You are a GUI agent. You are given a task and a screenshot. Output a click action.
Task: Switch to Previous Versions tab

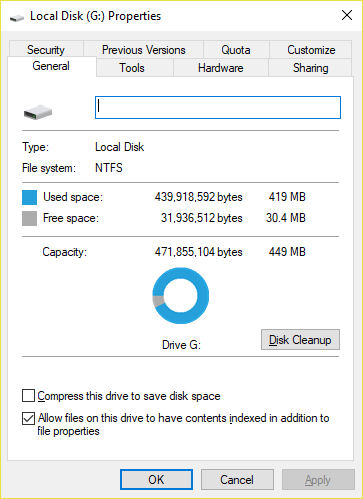143,49
